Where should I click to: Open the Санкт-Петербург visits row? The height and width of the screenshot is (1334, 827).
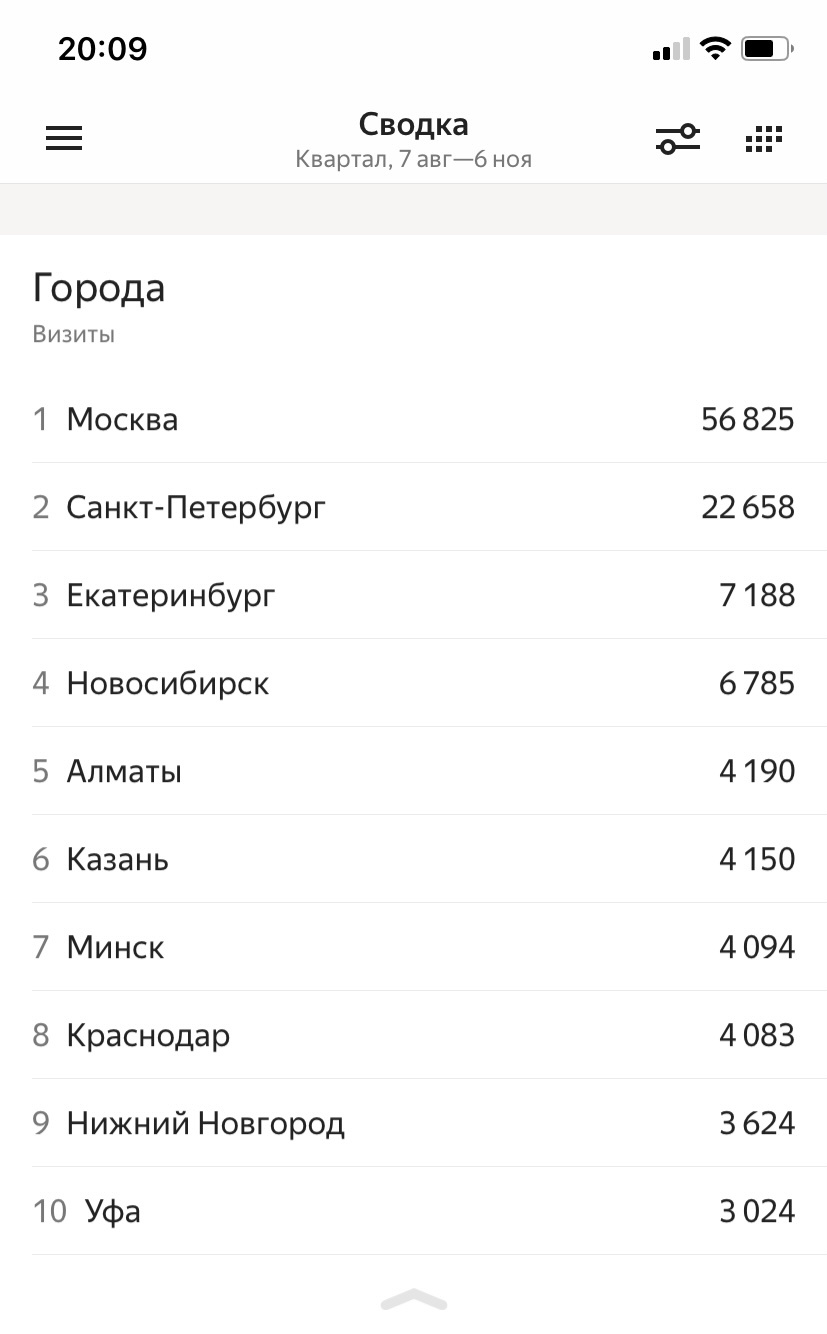[x=413, y=507]
